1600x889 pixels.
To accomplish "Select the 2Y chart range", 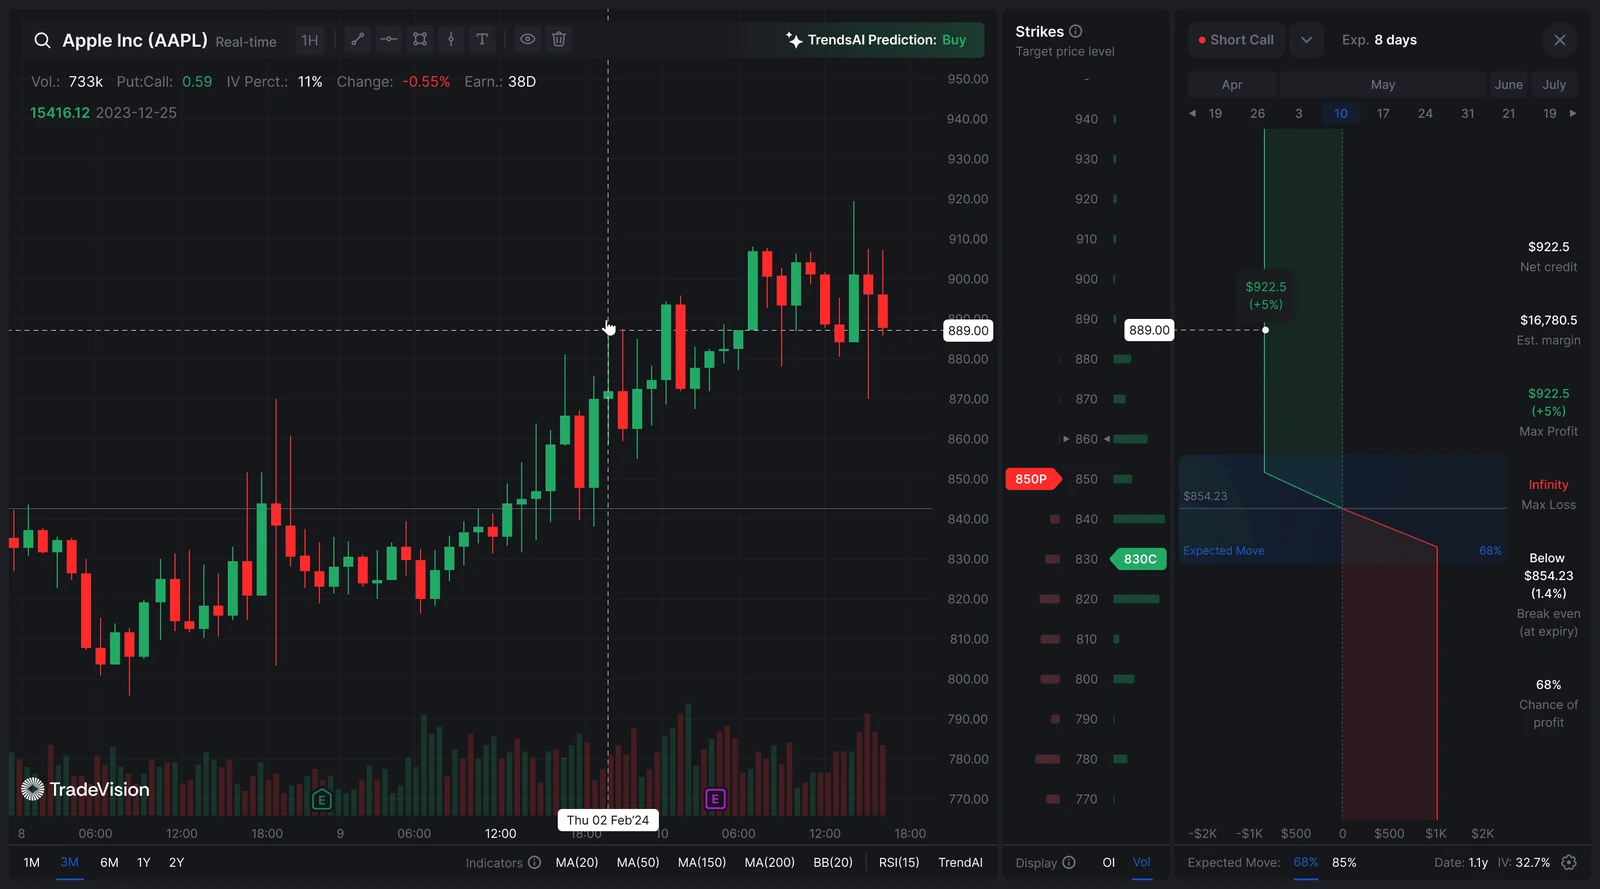I will 177,862.
